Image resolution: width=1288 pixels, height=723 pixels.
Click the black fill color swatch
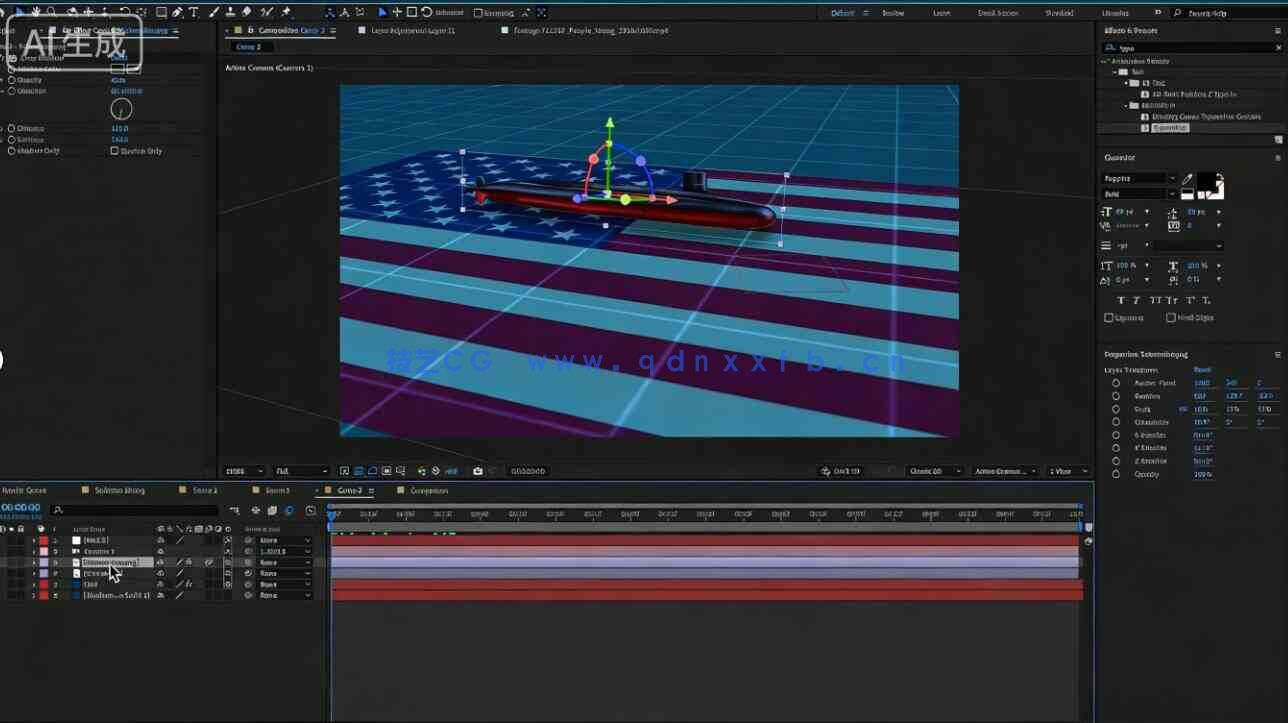point(1207,182)
